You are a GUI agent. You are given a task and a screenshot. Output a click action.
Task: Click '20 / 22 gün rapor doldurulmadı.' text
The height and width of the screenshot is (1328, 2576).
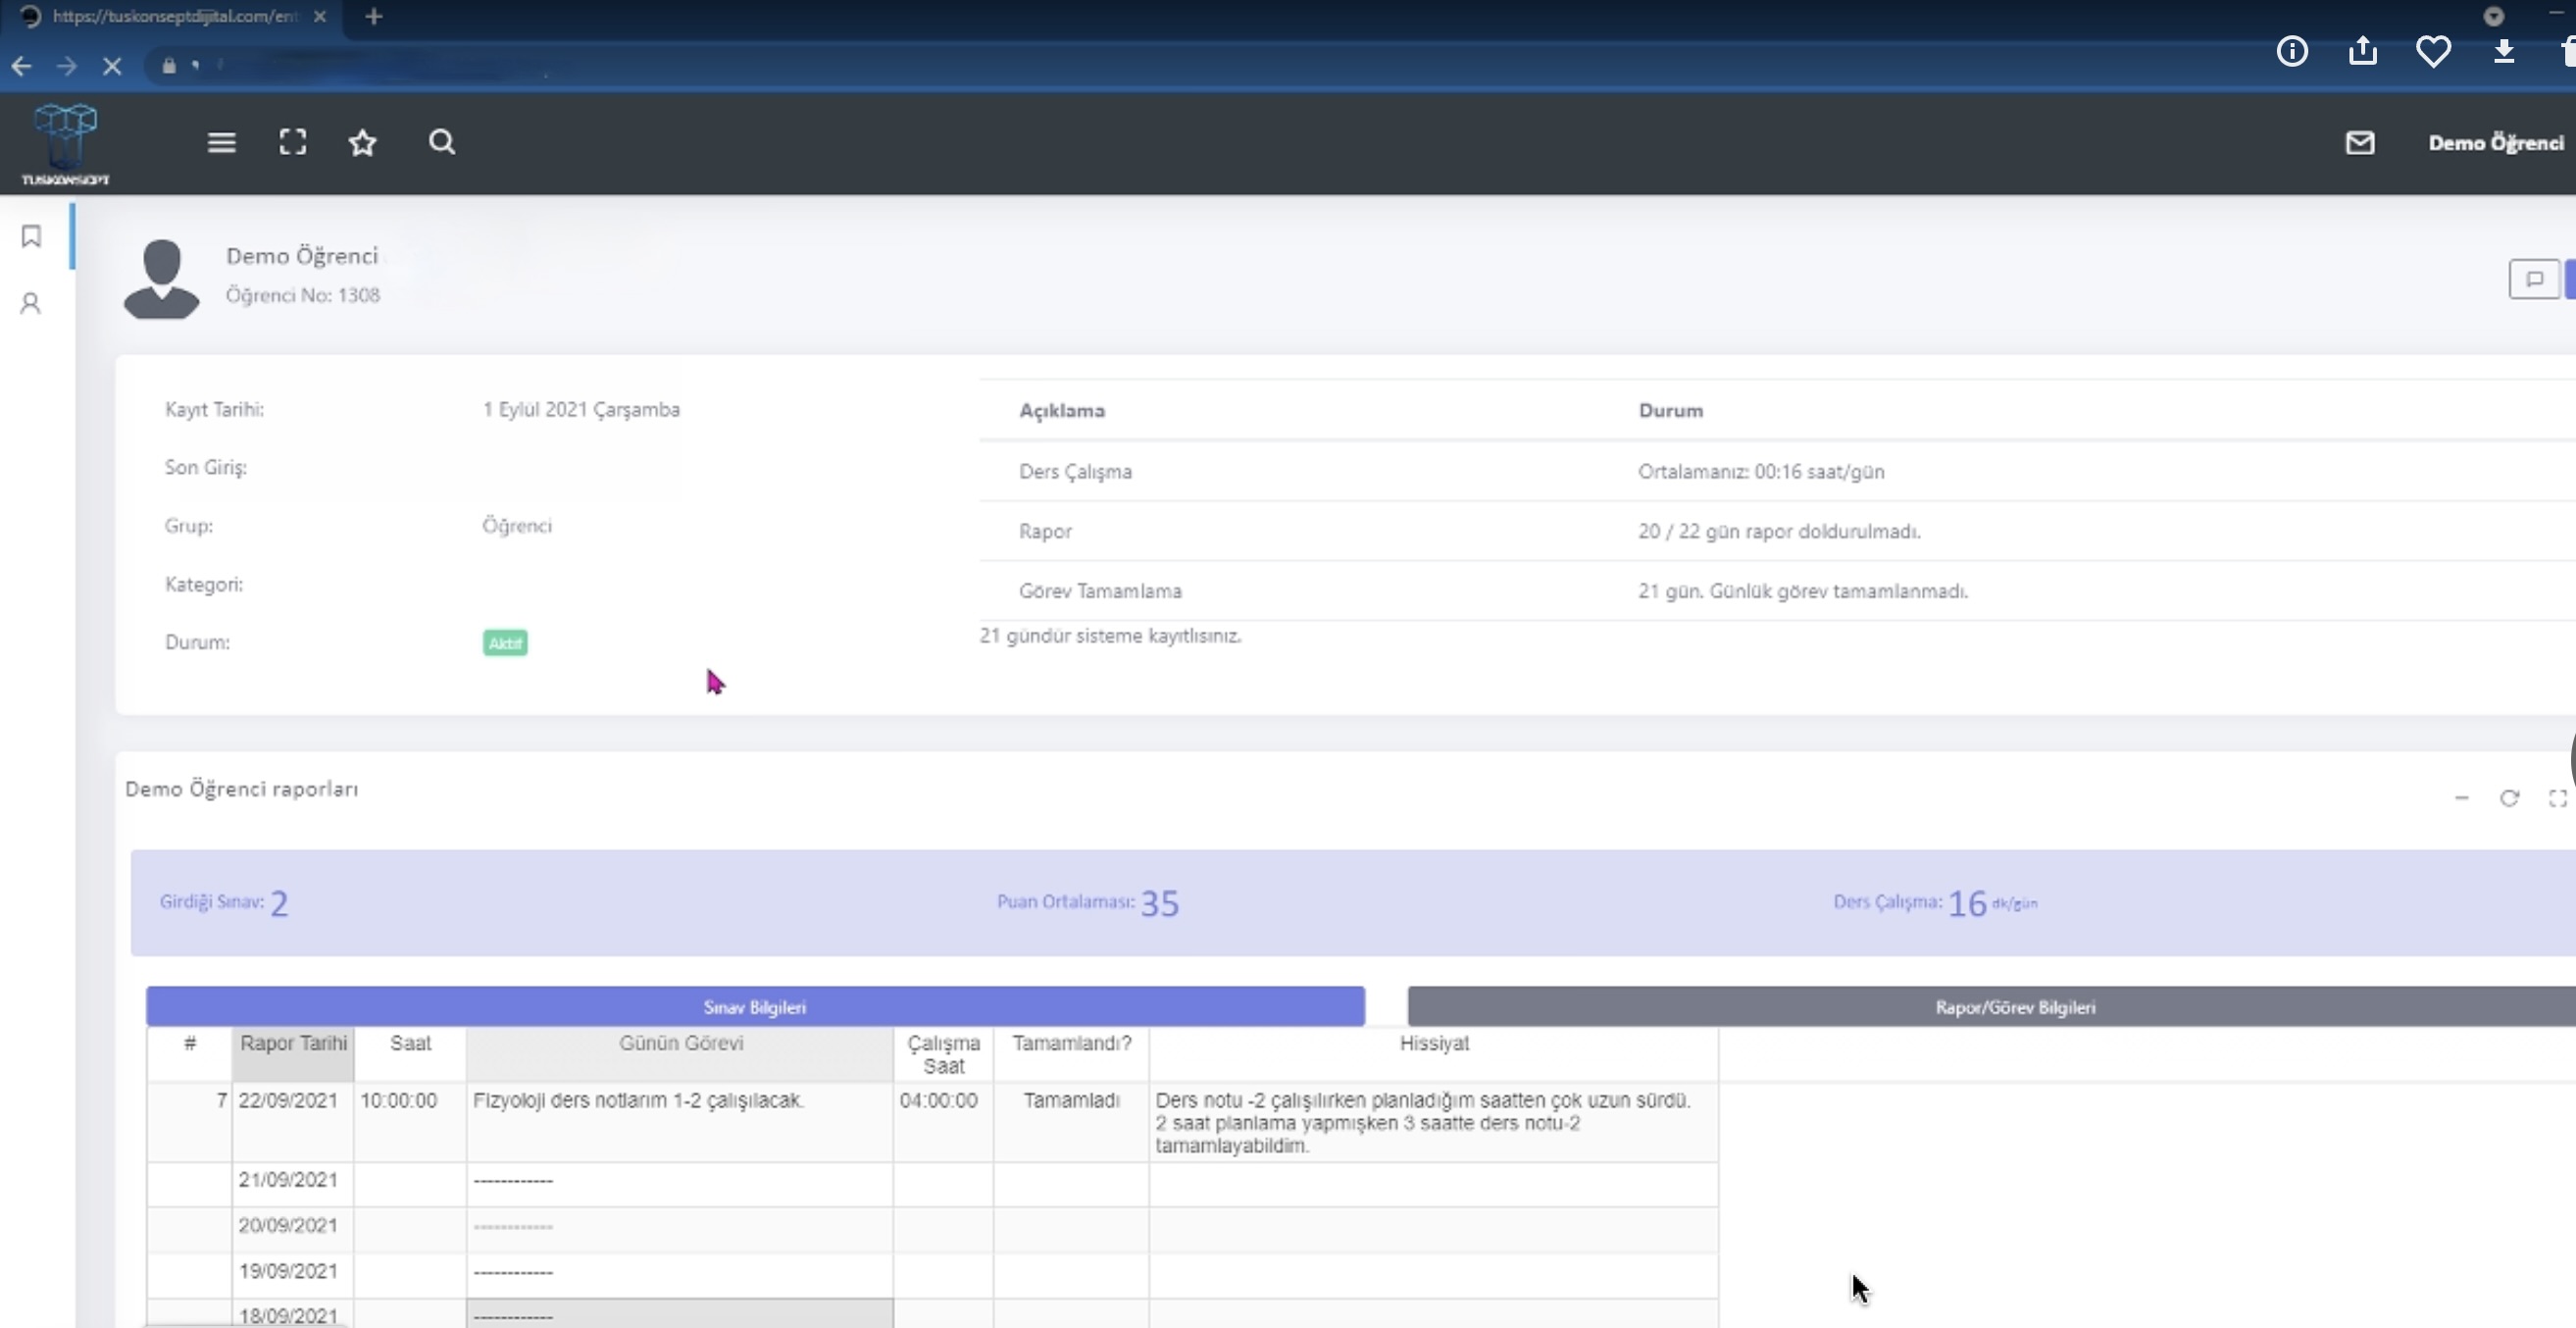pyautogui.click(x=1779, y=531)
